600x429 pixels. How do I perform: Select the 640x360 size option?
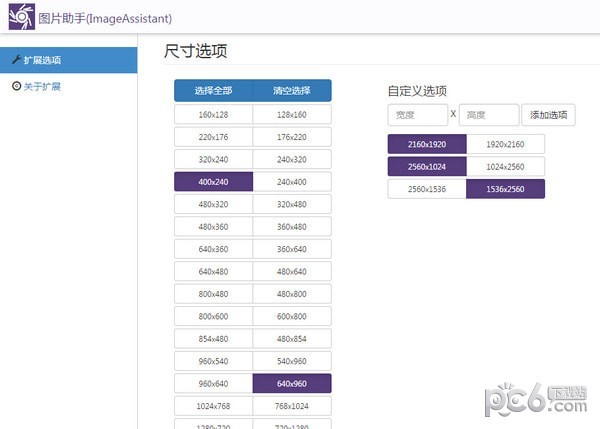click(x=214, y=249)
